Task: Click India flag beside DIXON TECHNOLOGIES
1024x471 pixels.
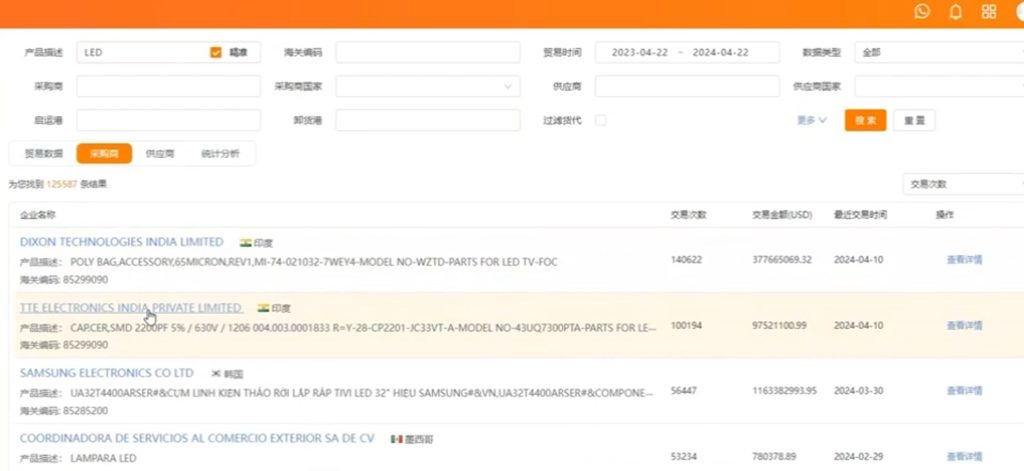Action: (246, 243)
